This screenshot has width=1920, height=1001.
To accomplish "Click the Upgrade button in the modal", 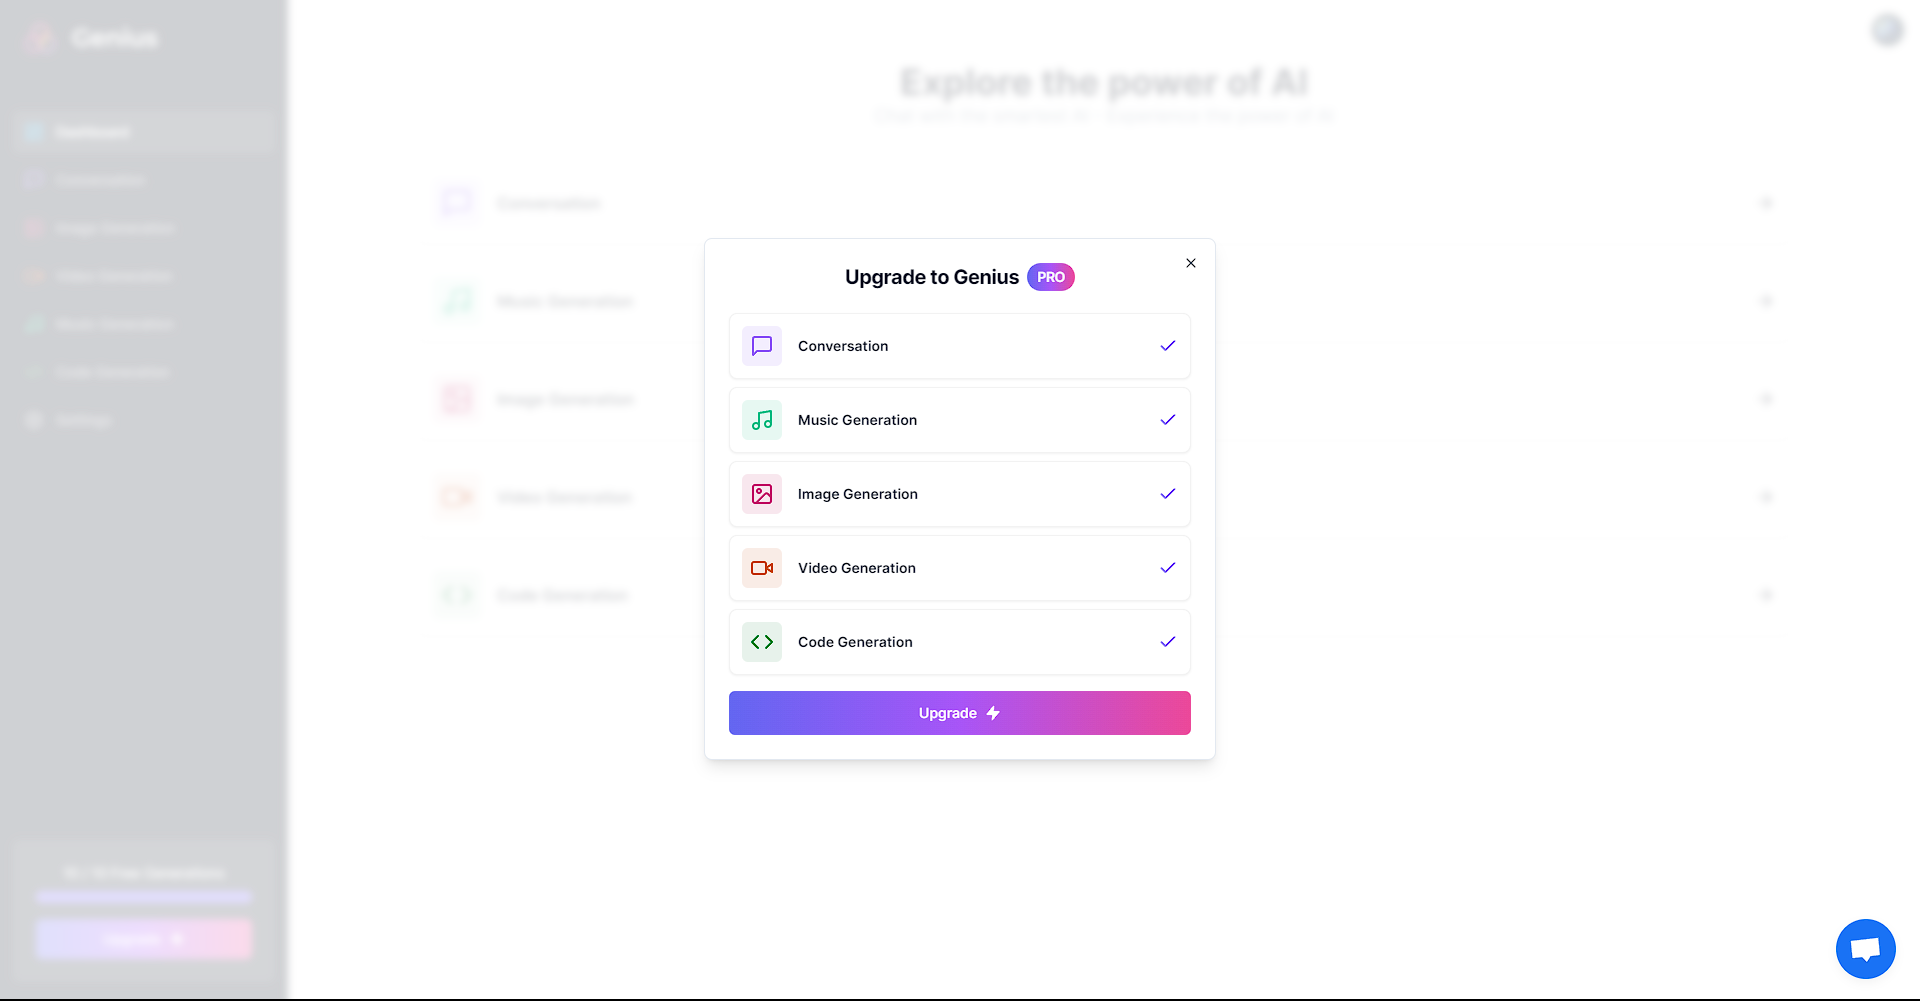I will pyautogui.click(x=959, y=712).
